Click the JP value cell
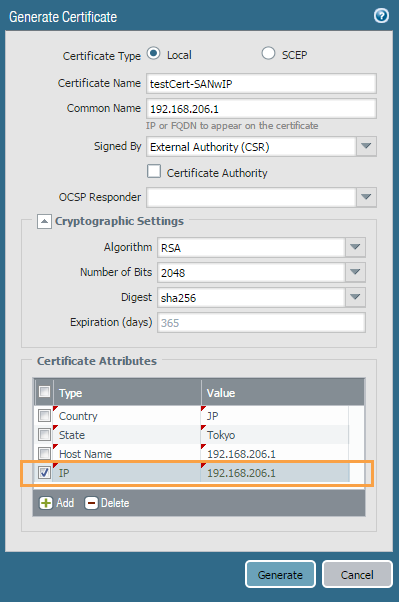 (x=275, y=415)
